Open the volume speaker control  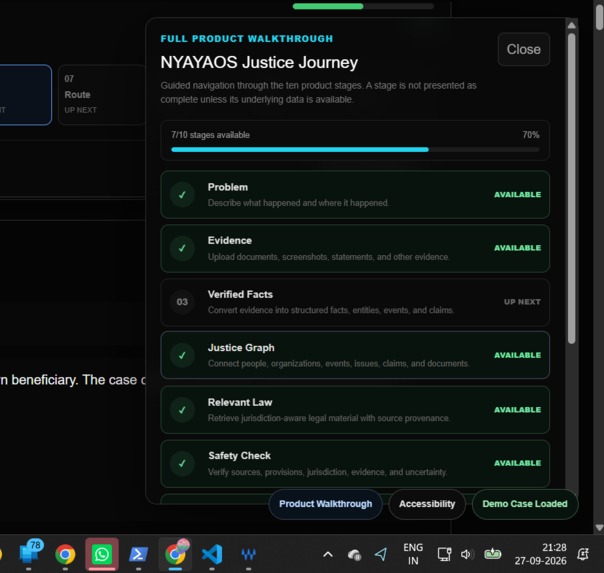pos(466,555)
